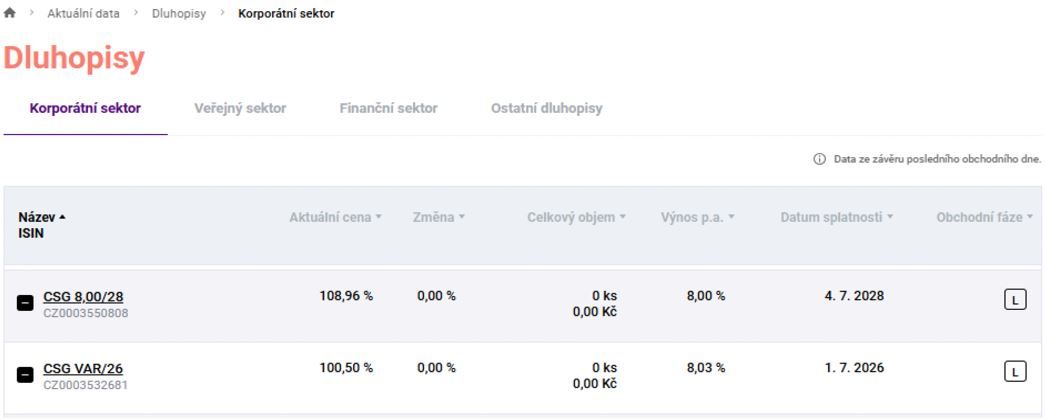Click the L trading phase badge for CSG 8,00/28
This screenshot has width=1046, height=420.
(1015, 301)
